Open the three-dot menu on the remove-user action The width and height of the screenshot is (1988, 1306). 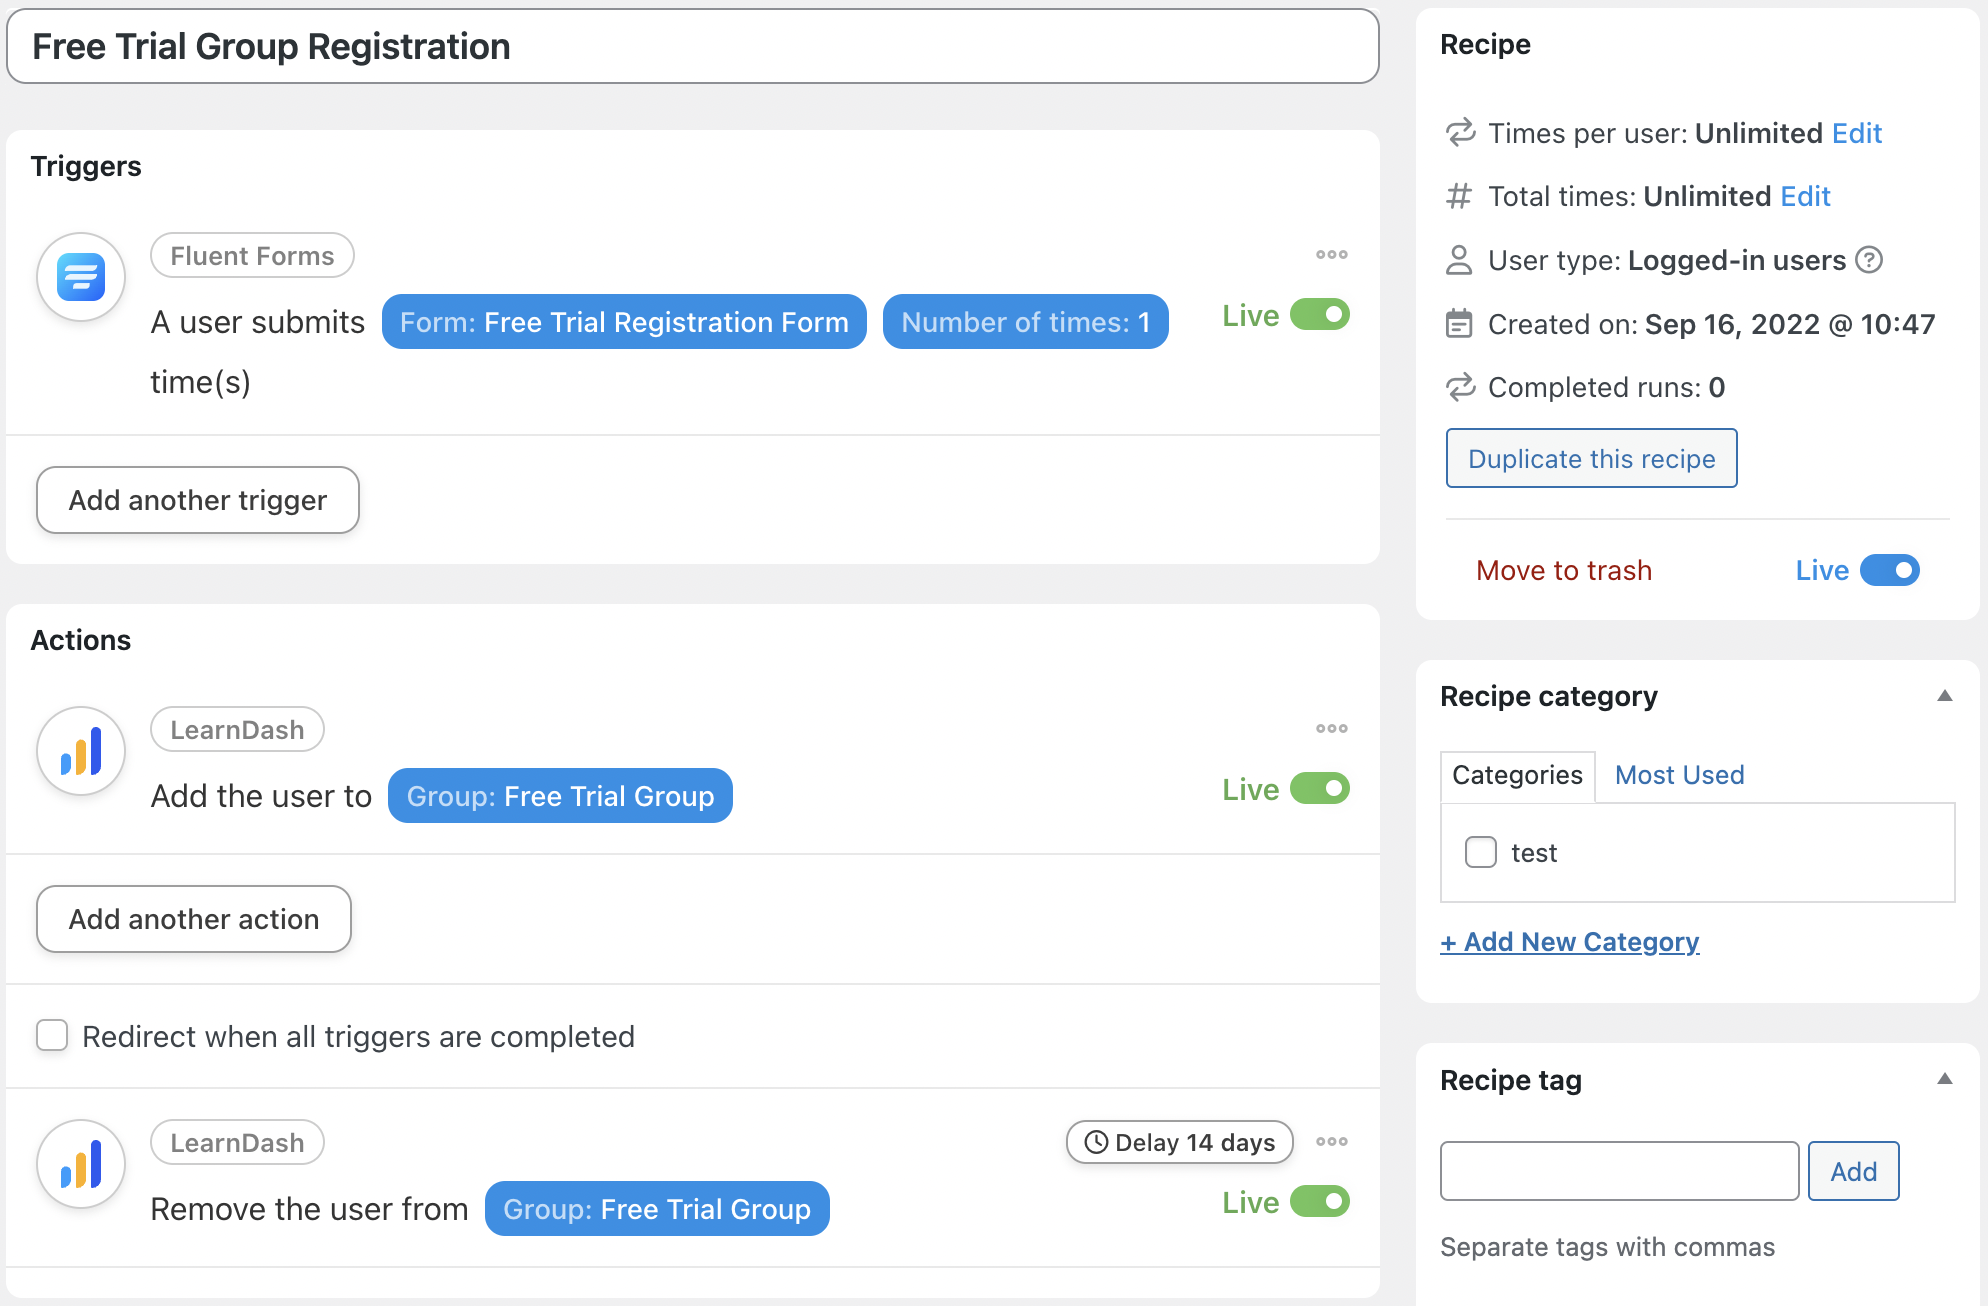point(1331,1141)
